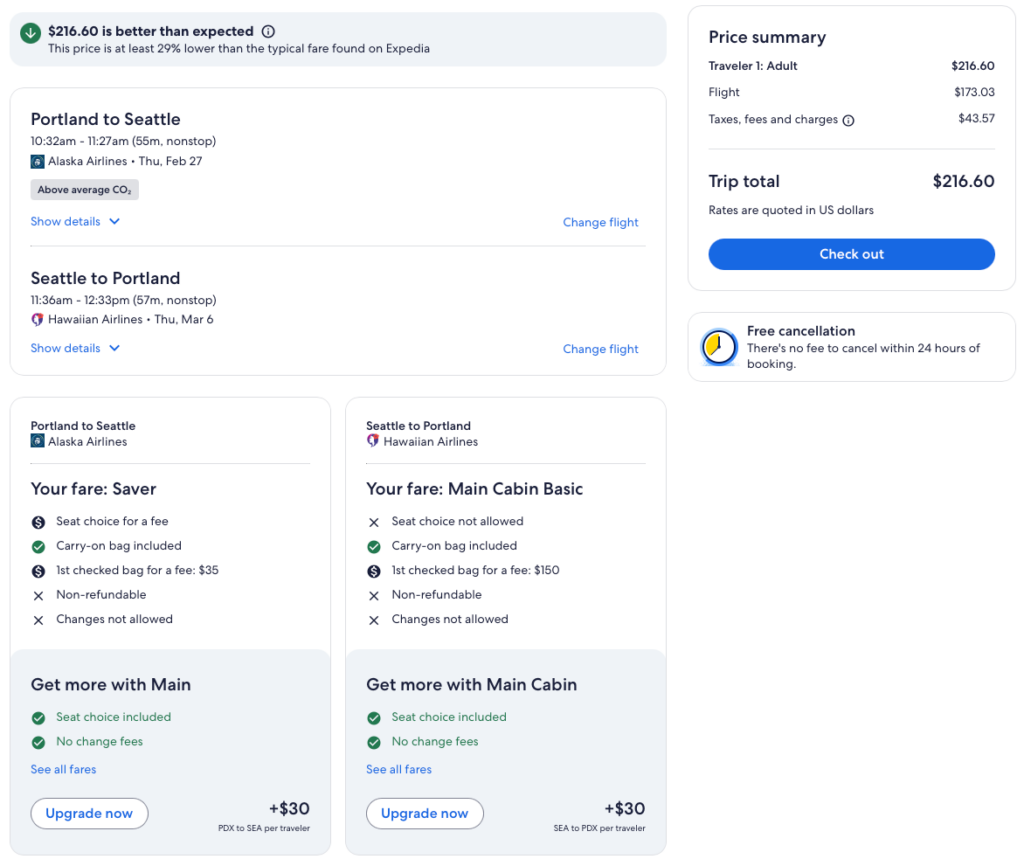This screenshot has height=866, width=1024.
Task: Click the free cancellation clock icon
Action: click(x=718, y=346)
